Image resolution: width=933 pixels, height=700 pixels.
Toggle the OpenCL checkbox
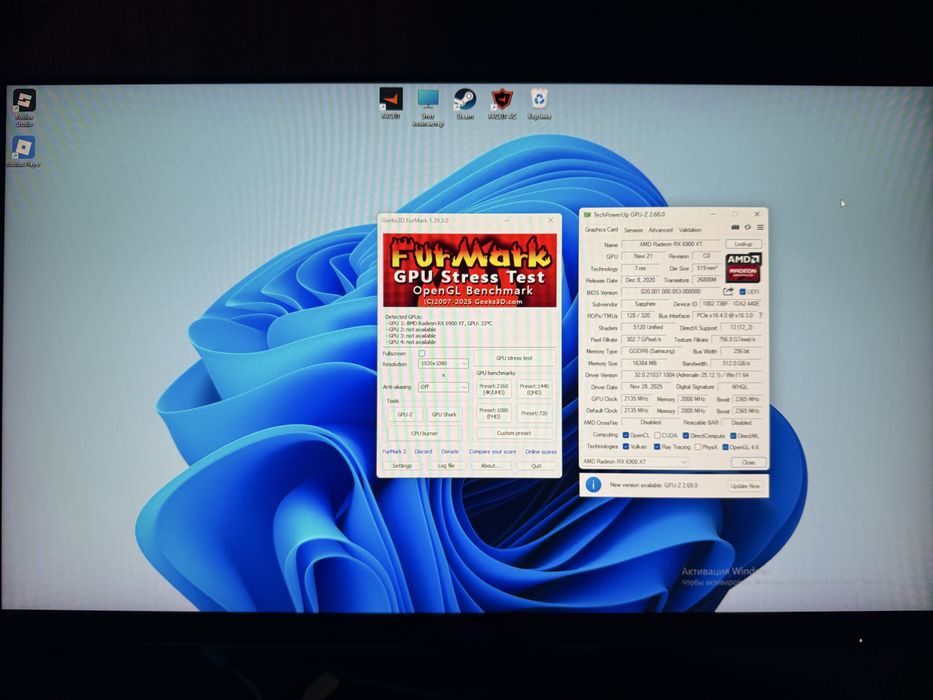[625, 435]
